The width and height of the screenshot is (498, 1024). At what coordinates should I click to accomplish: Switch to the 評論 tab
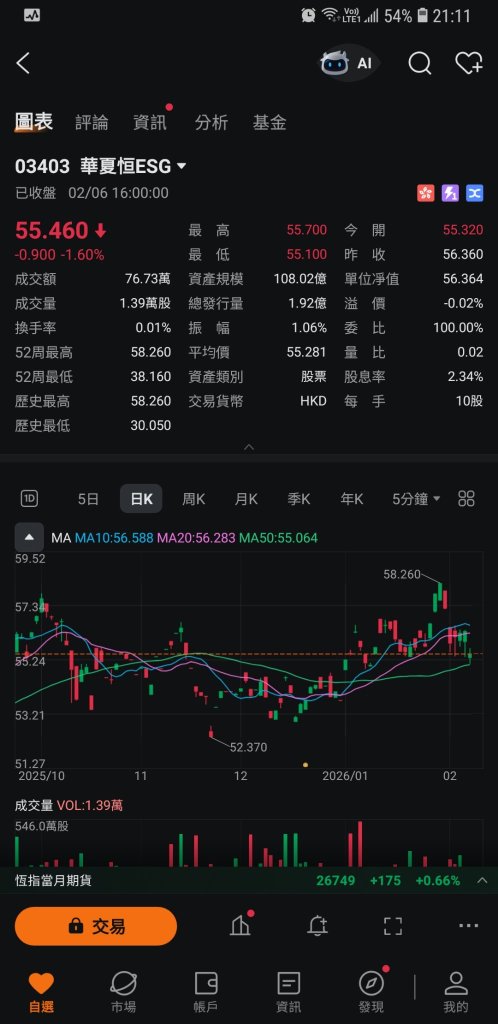point(92,122)
